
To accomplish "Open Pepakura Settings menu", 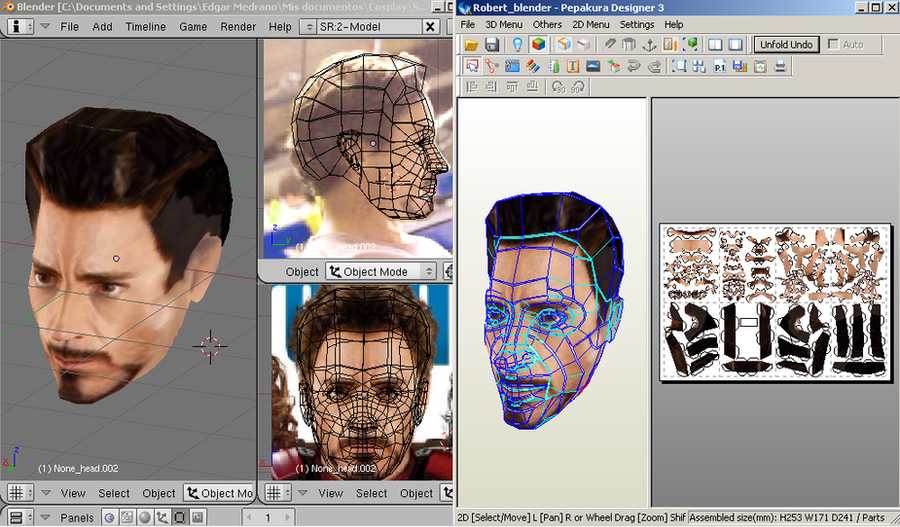I will 637,25.
